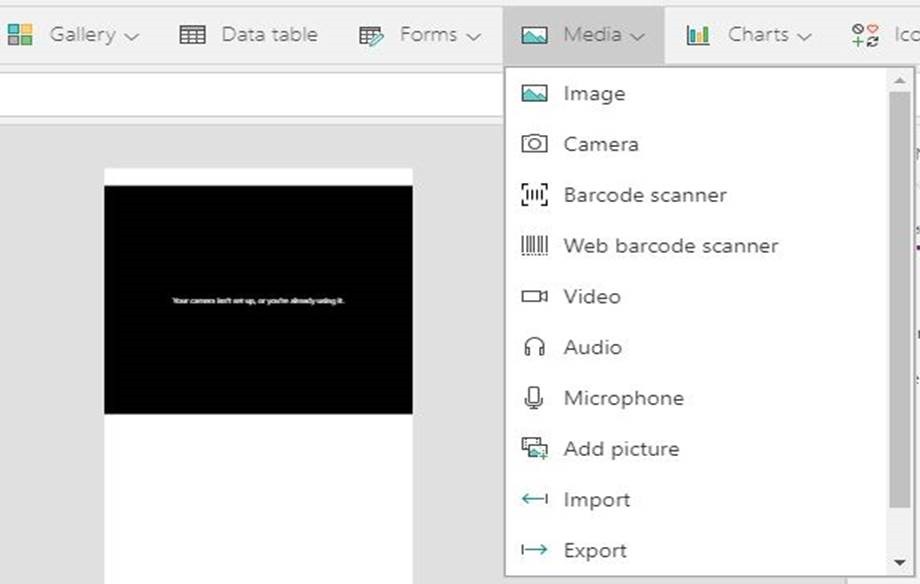The height and width of the screenshot is (584, 920).
Task: Click the formula bar input field
Action: pyautogui.click(x=250, y=95)
